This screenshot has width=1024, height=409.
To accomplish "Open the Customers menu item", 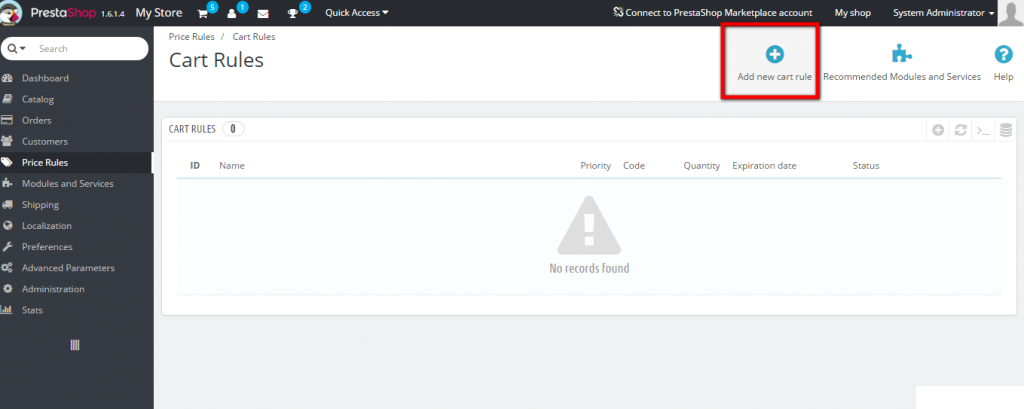I will click(44, 141).
